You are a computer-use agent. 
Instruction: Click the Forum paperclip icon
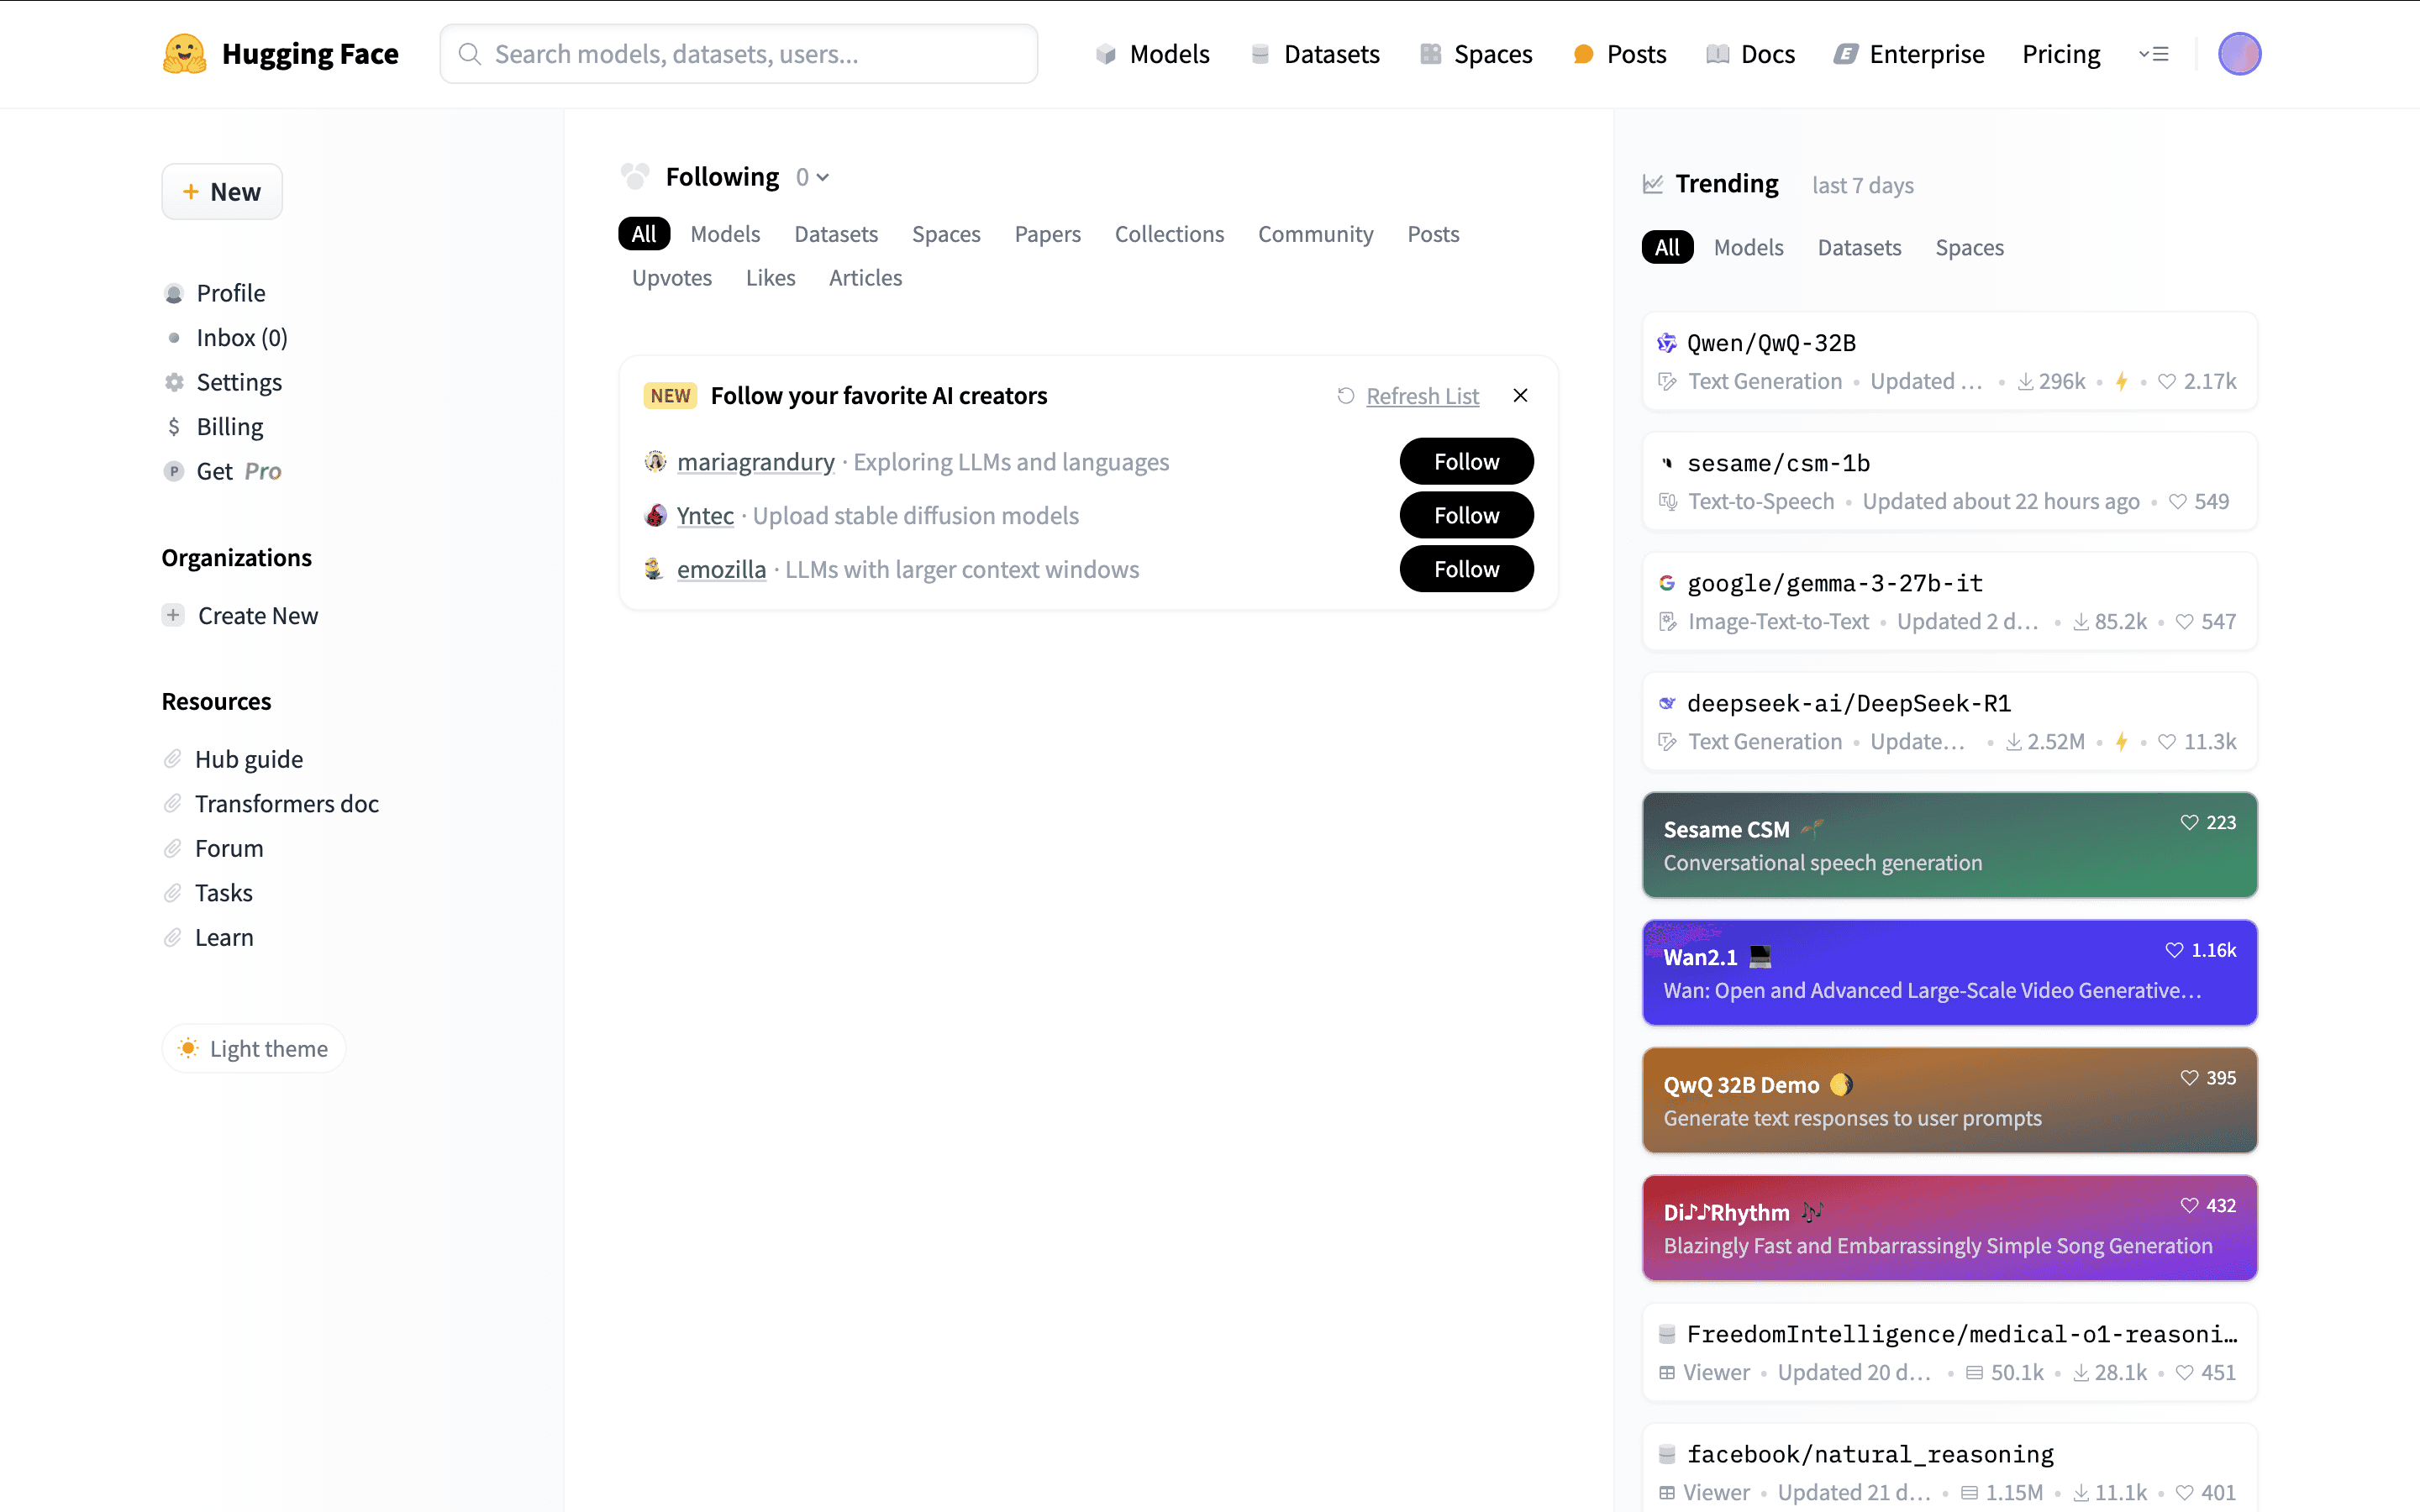[173, 848]
